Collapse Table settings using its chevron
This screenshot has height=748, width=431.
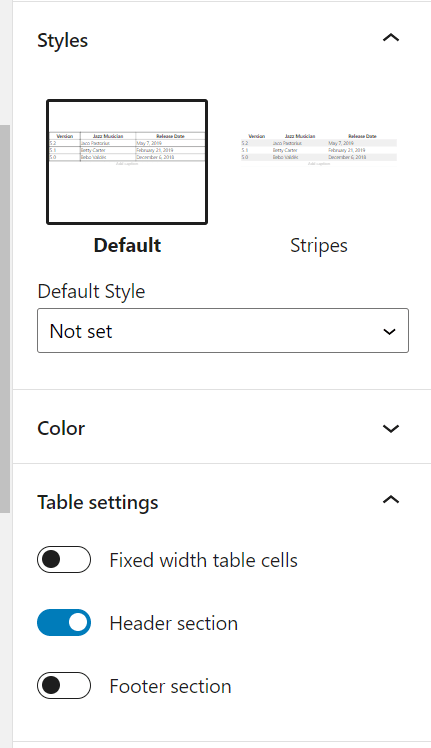pos(391,499)
